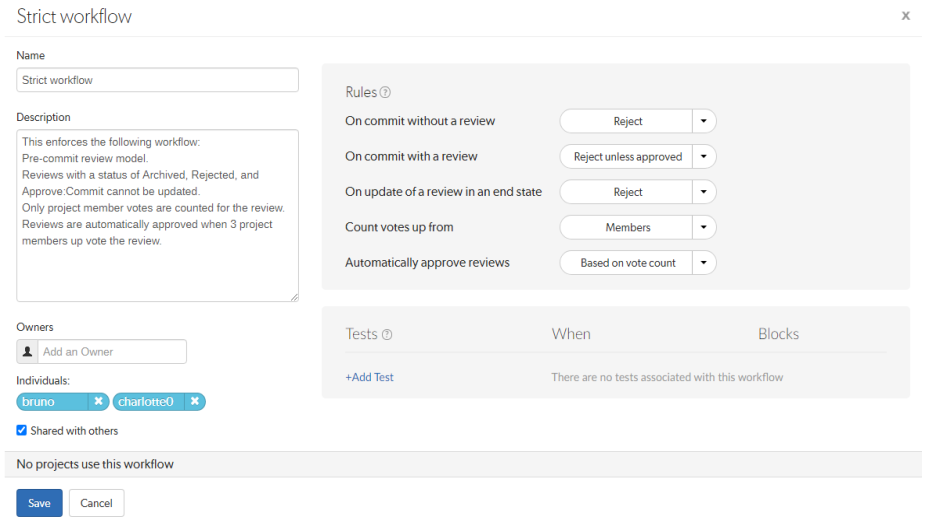
Task: Click the user icon beside Add an Owner
Action: point(27,351)
